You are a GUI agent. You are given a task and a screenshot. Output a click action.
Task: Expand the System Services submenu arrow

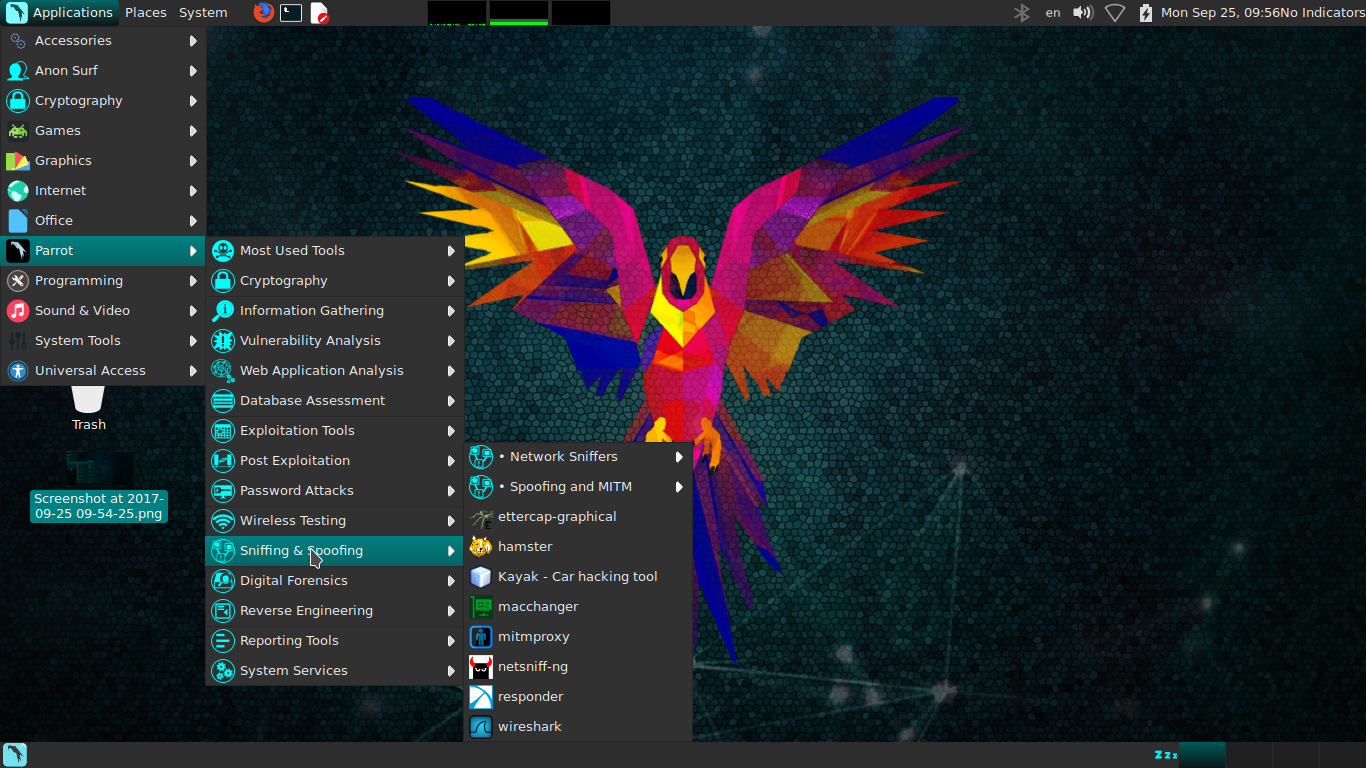click(x=451, y=671)
